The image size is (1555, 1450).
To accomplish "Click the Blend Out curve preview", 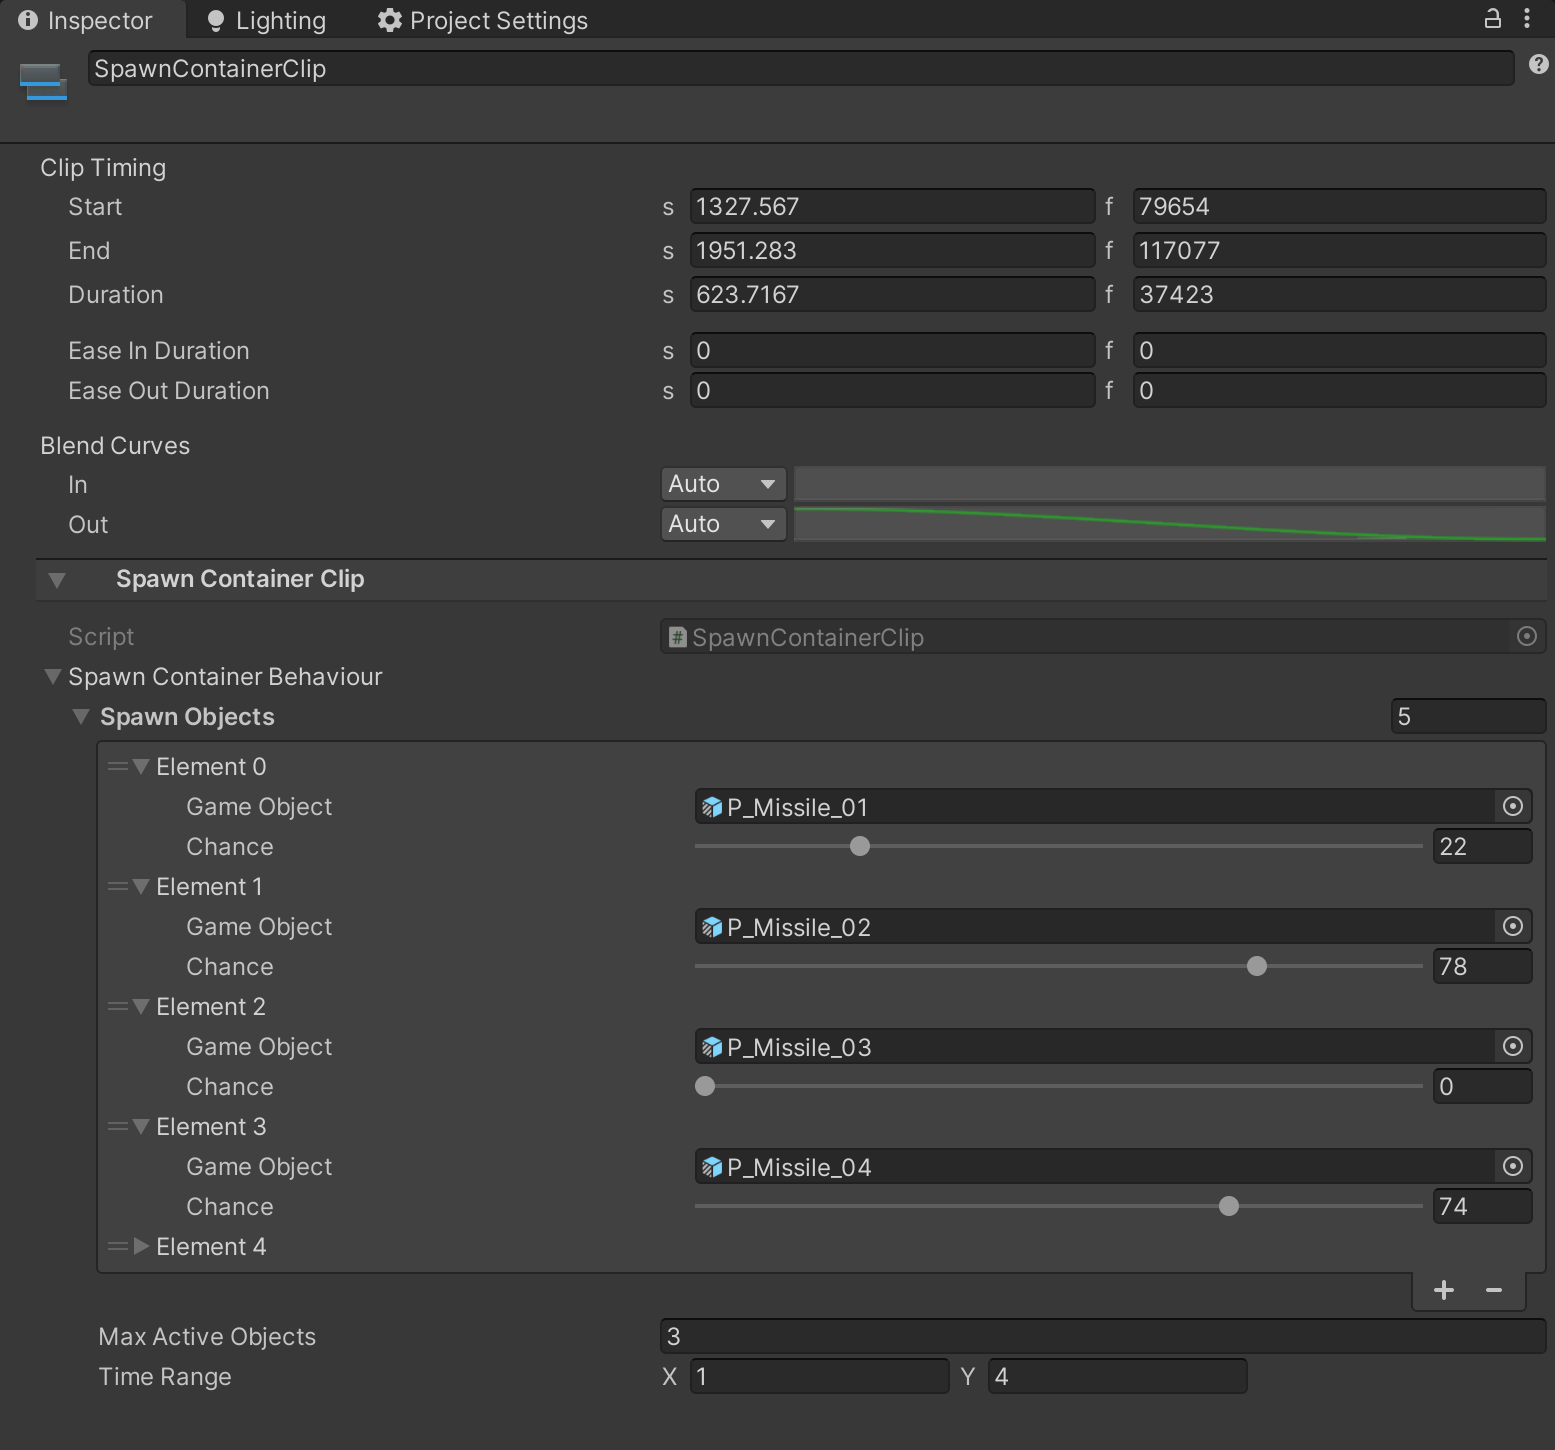I will click(1169, 524).
